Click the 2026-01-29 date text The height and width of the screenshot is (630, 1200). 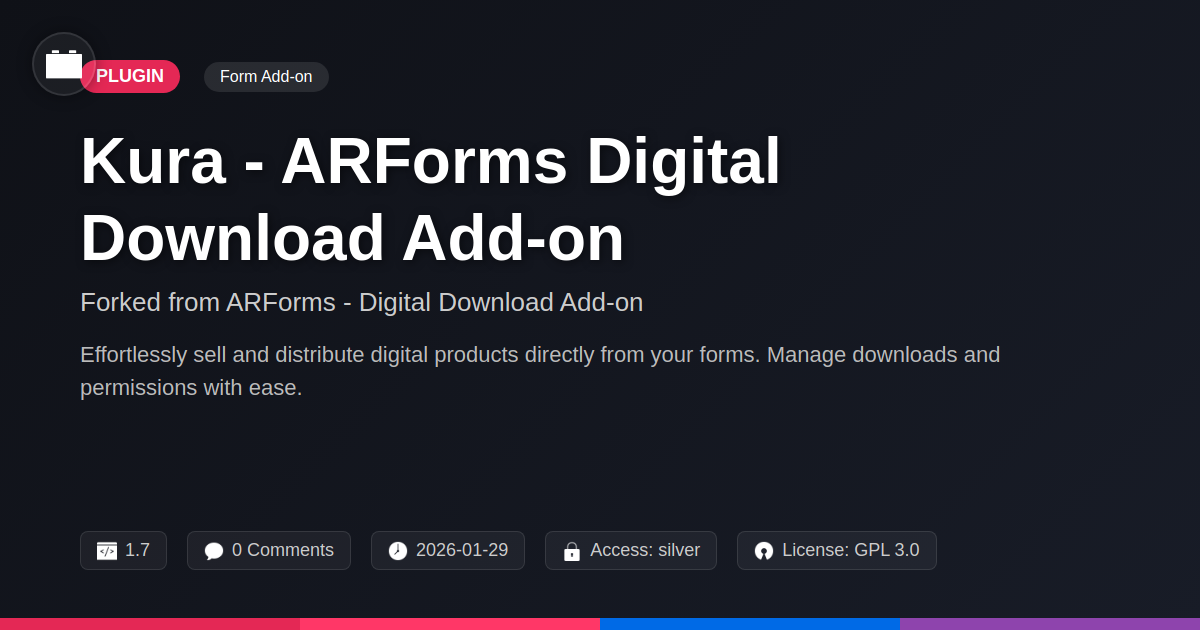coord(462,550)
